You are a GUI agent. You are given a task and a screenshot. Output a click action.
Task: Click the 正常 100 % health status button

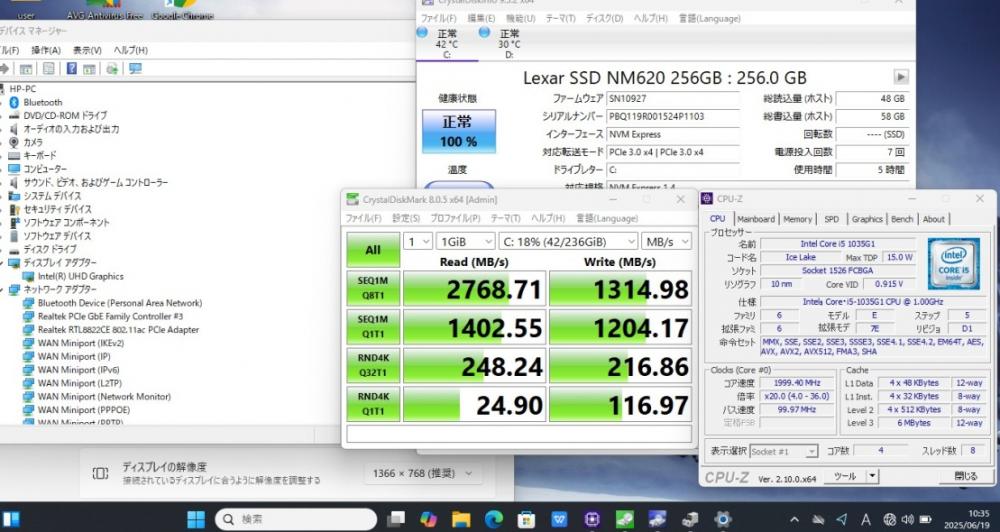[x=459, y=131]
